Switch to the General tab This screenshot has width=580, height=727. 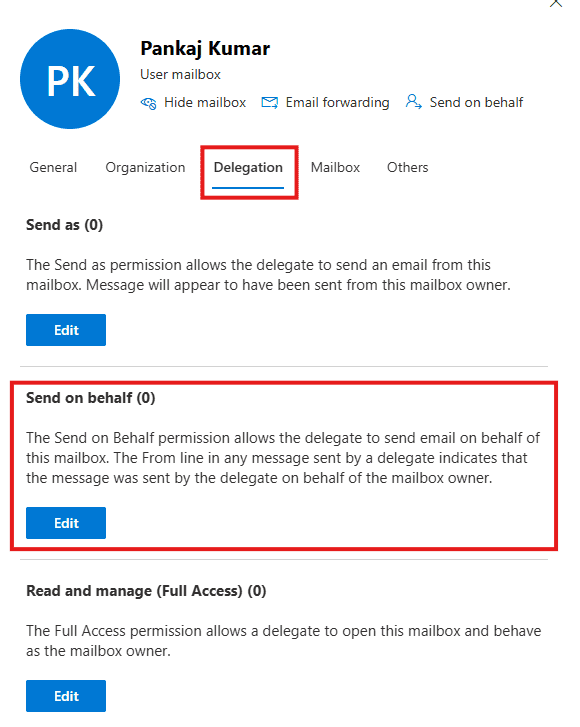[x=53, y=167]
